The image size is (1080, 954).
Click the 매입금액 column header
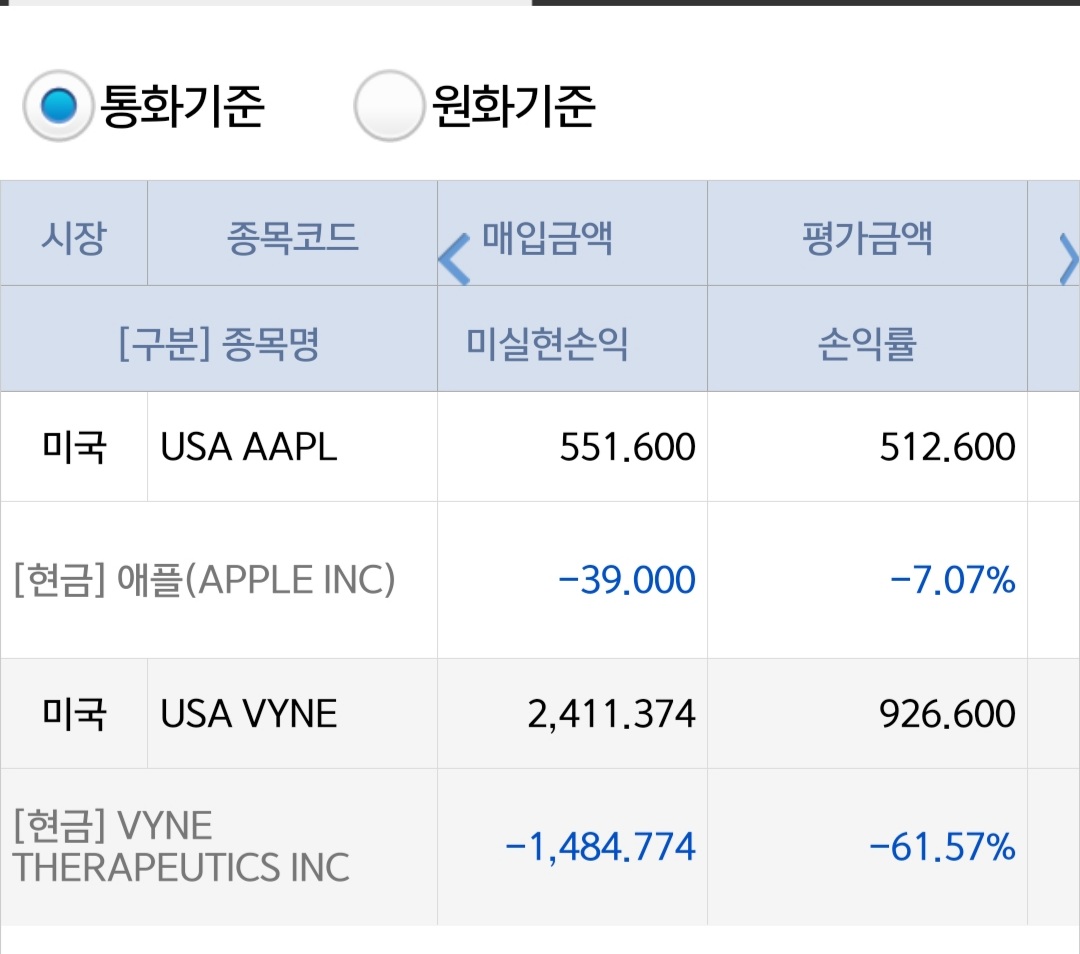click(x=548, y=238)
